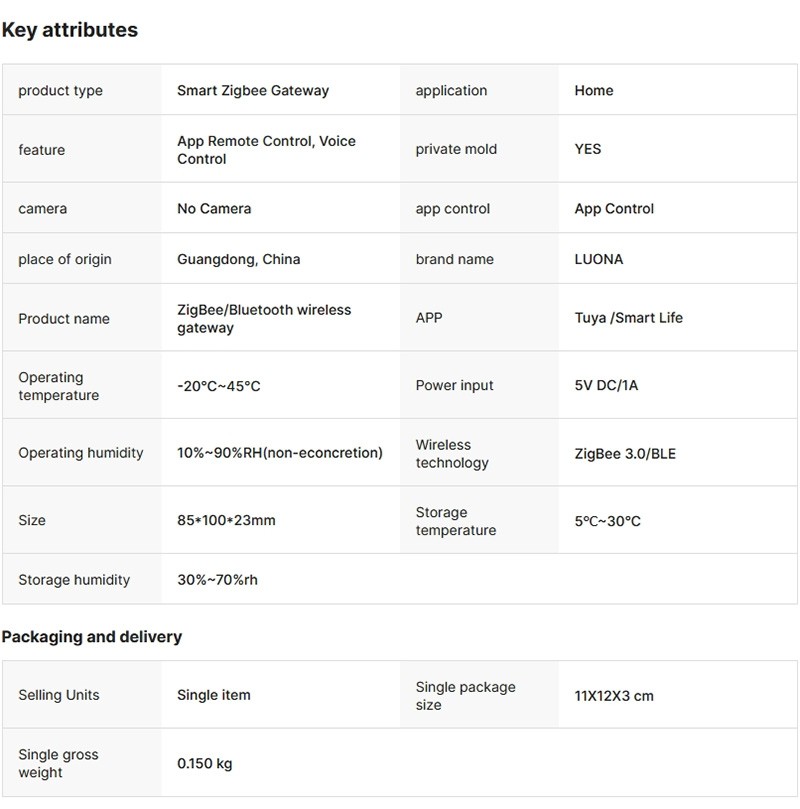Click the 85*100*23mm size value
This screenshot has height=809, width=800.
226,520
